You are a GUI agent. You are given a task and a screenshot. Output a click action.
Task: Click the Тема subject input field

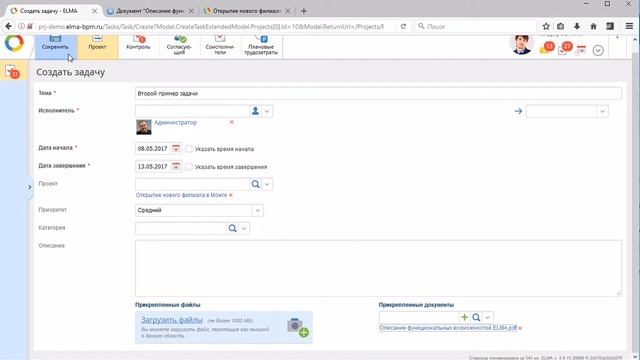378,93
